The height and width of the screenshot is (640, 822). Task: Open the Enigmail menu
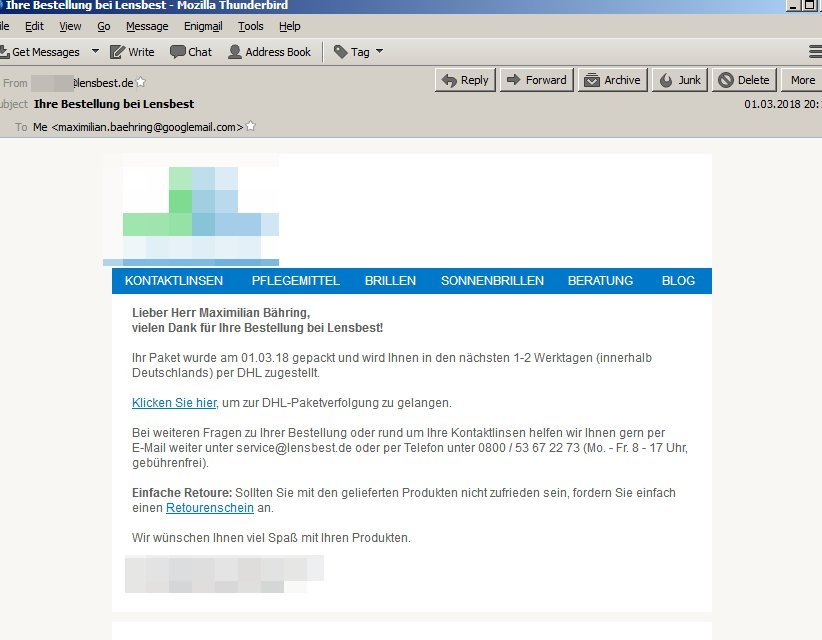coord(203,26)
